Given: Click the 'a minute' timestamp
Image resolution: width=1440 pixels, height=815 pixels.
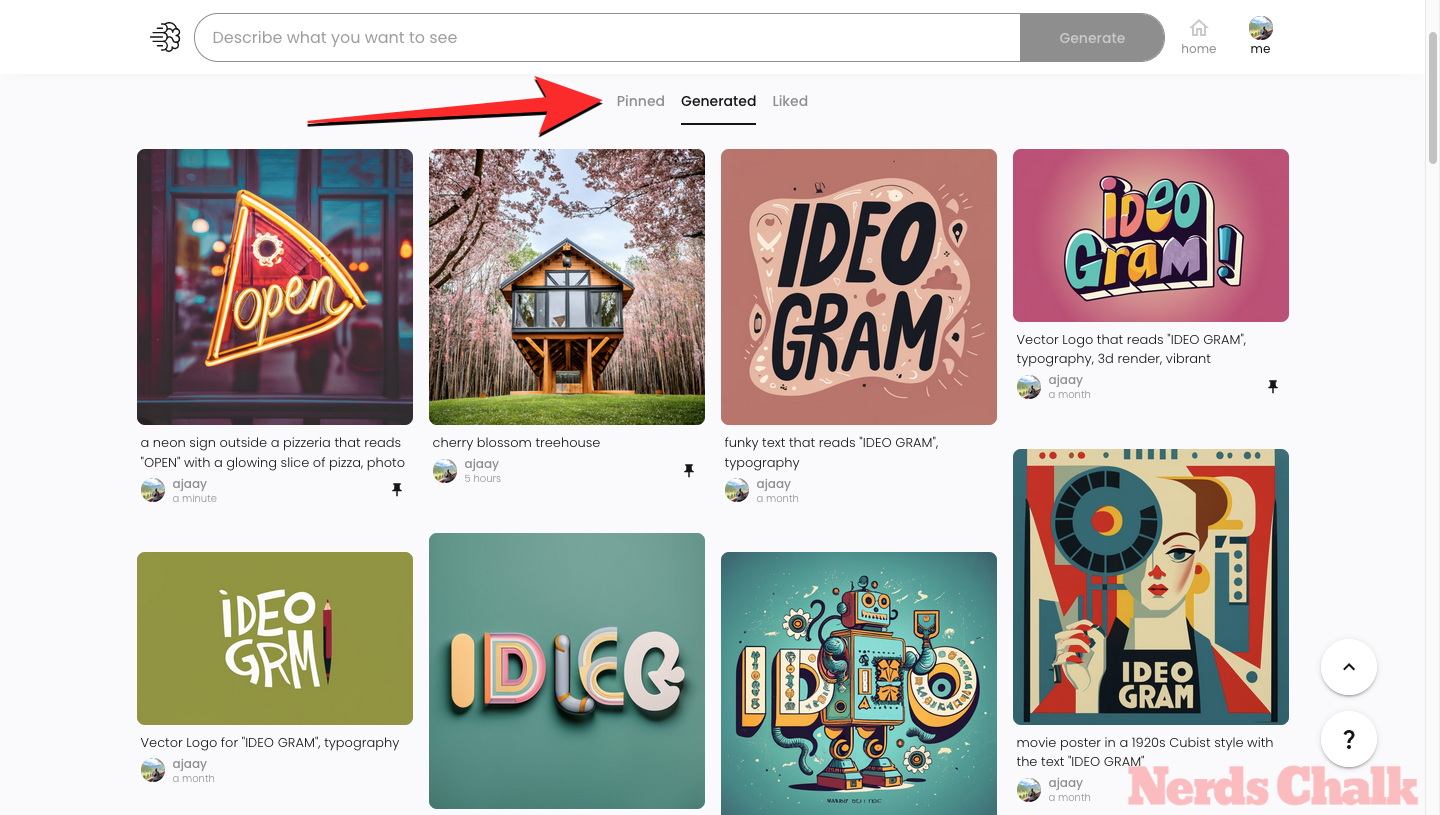Looking at the screenshot, I should coord(194,499).
